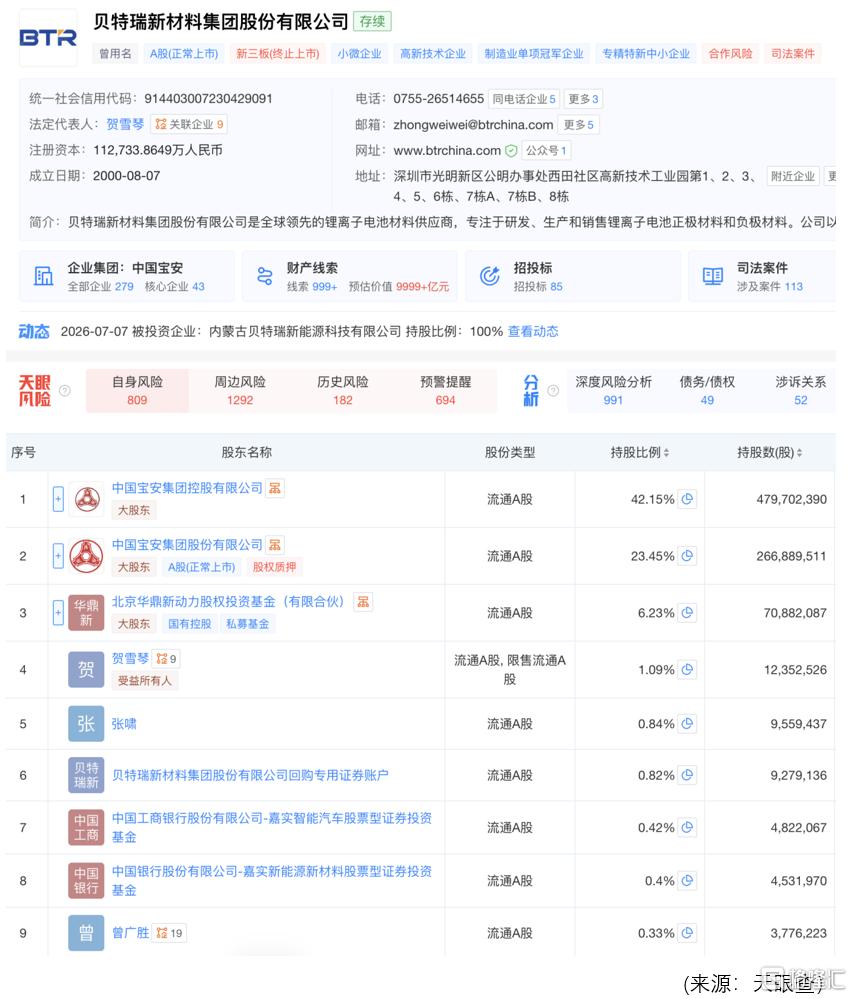
Task: Expand shareholder row 北京华鼎新动力股权投资基金
Action: (58, 613)
